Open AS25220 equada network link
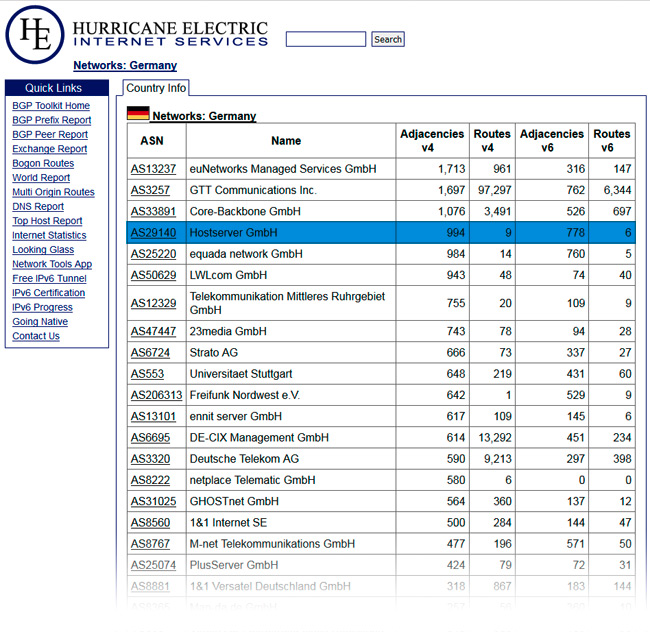This screenshot has width=650, height=632. tap(153, 254)
